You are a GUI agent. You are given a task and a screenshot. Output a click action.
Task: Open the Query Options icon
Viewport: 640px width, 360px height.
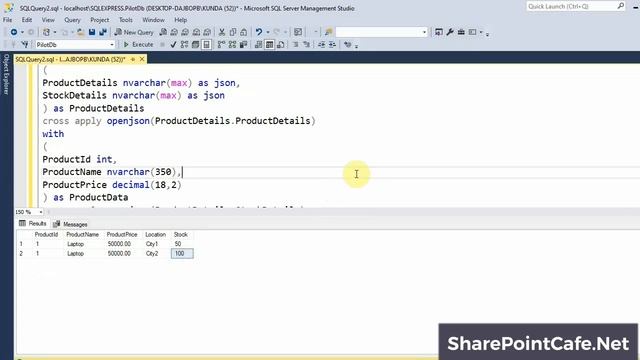pos(196,44)
